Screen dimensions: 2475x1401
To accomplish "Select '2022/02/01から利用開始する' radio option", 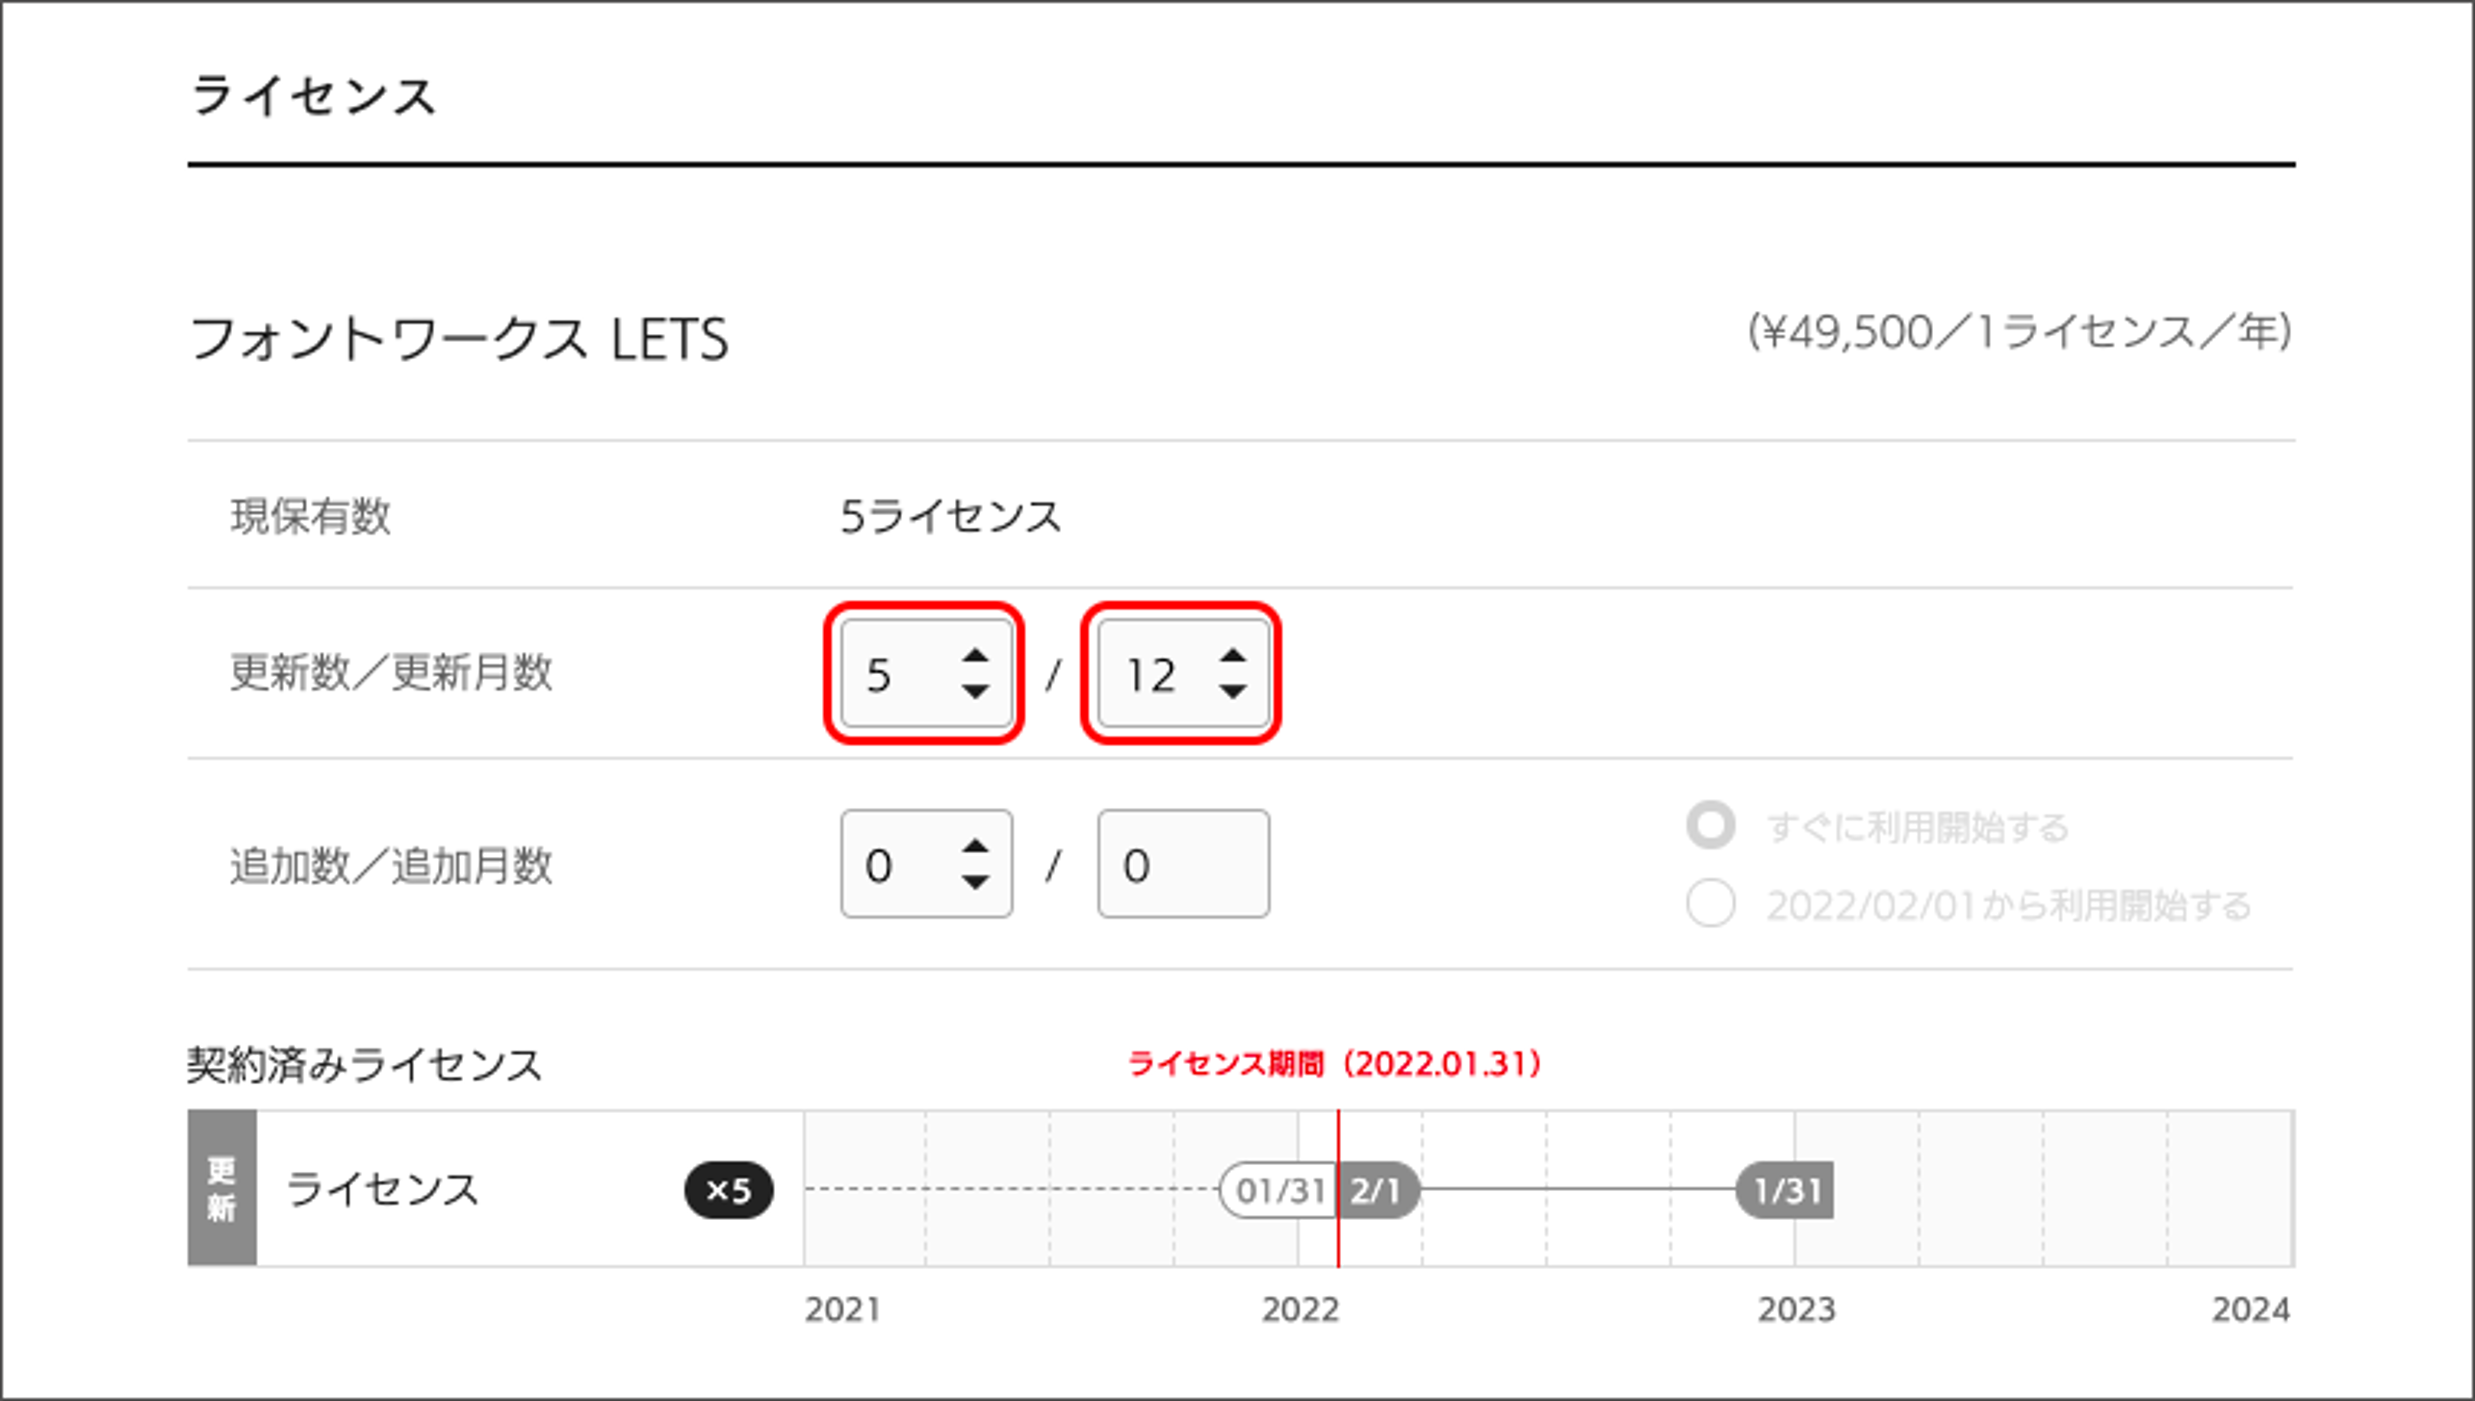I will 1711,904.
